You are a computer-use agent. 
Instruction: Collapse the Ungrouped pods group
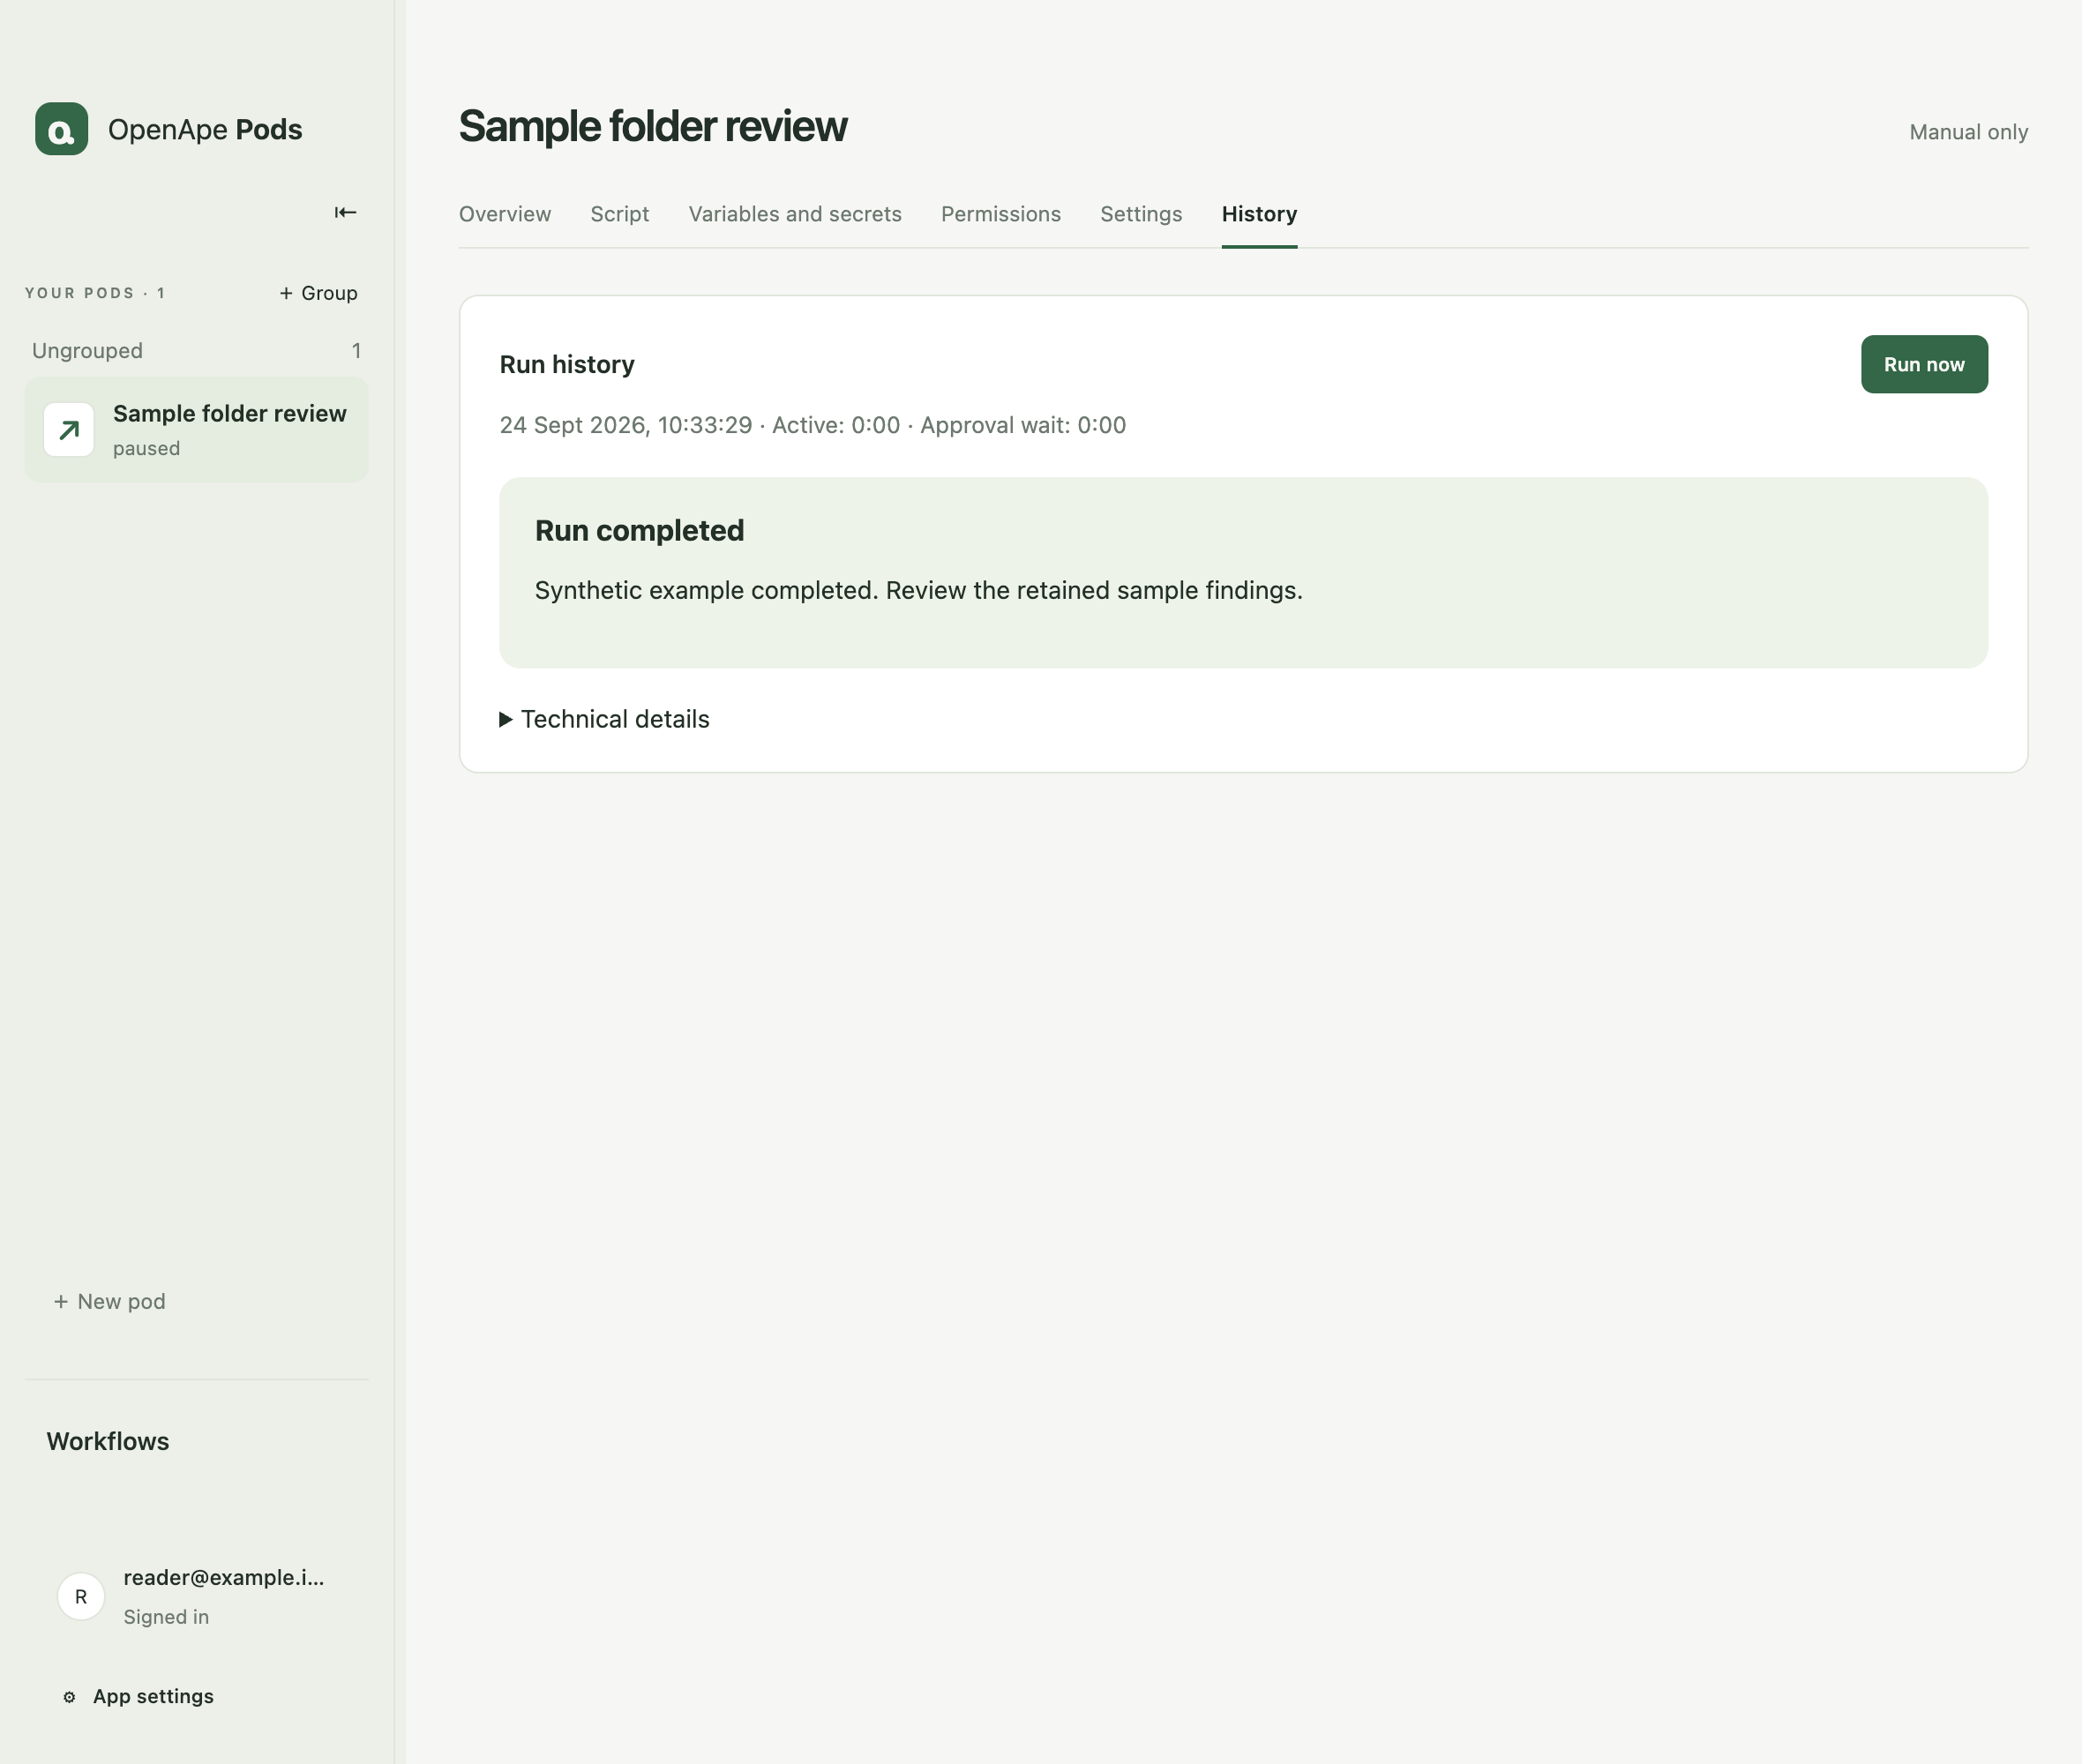pyautogui.click(x=196, y=351)
